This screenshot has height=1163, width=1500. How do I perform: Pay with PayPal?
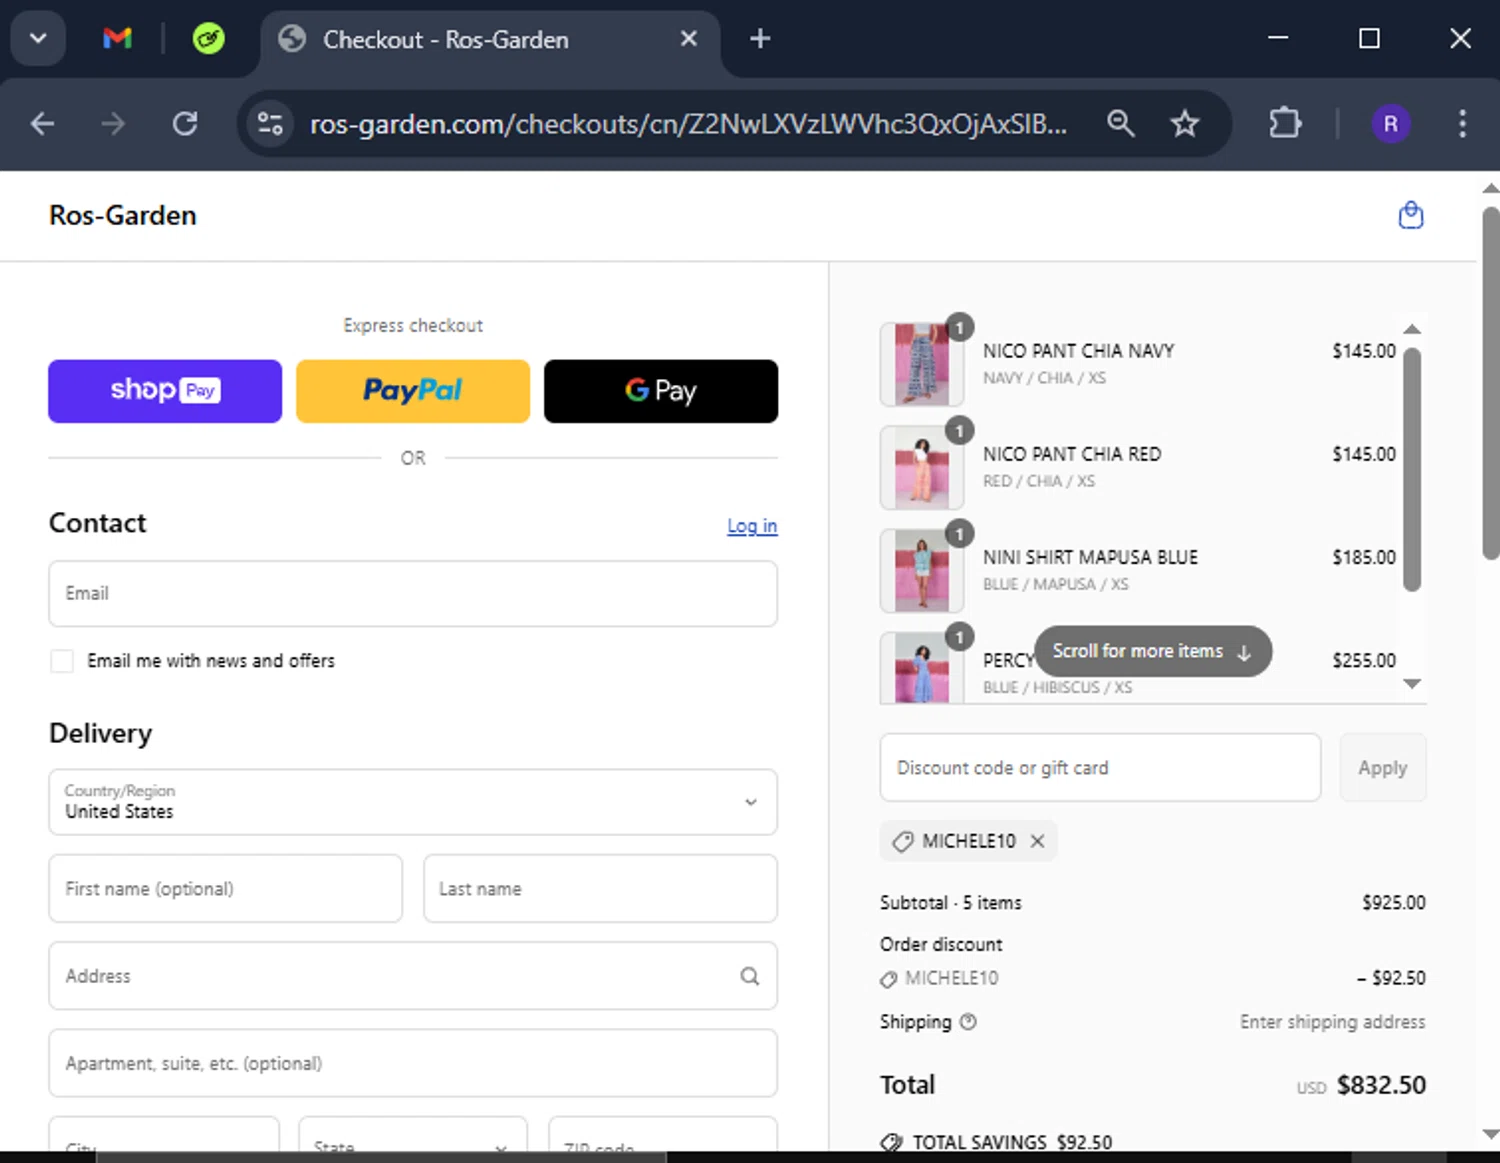pos(413,391)
